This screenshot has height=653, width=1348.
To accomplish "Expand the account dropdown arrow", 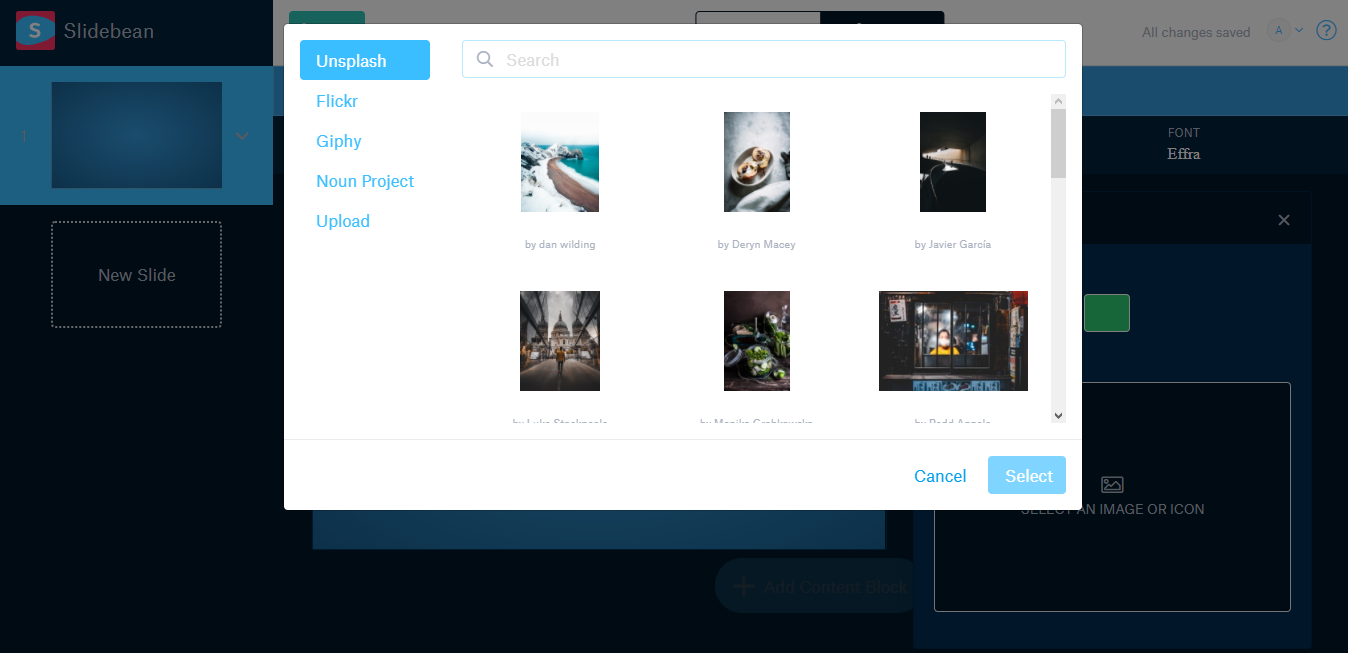I will point(1300,31).
